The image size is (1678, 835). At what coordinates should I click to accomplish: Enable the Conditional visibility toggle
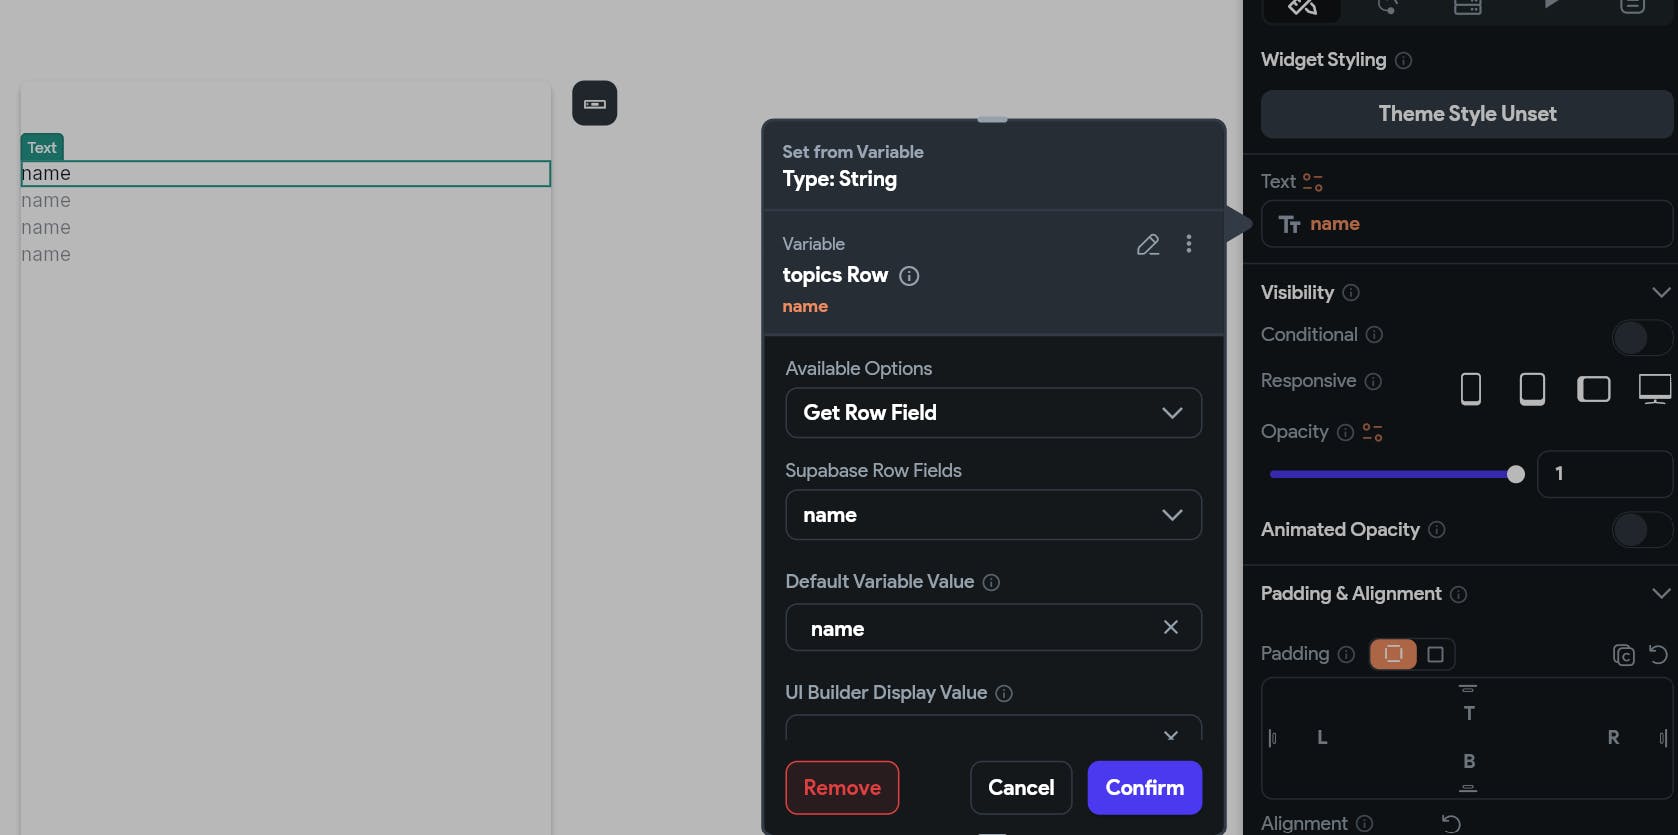coord(1641,338)
